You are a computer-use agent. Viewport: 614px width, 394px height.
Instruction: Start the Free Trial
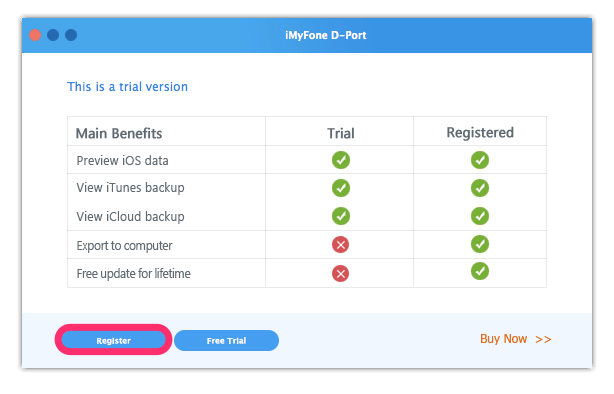tap(226, 340)
